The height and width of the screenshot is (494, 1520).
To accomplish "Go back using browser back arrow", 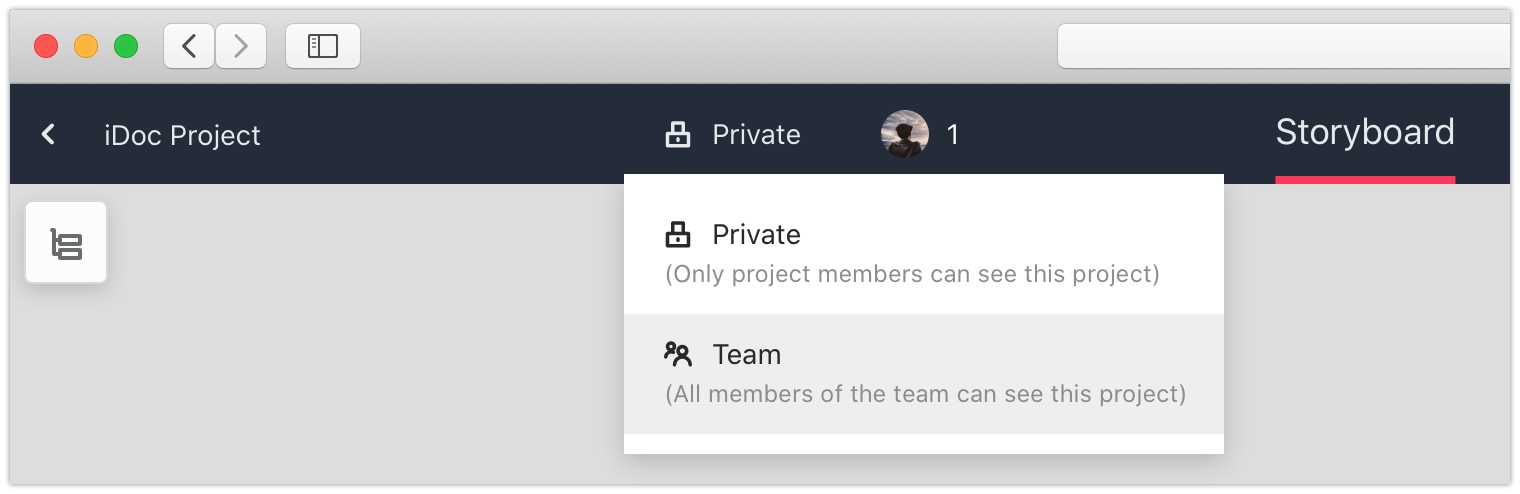I will (x=189, y=46).
